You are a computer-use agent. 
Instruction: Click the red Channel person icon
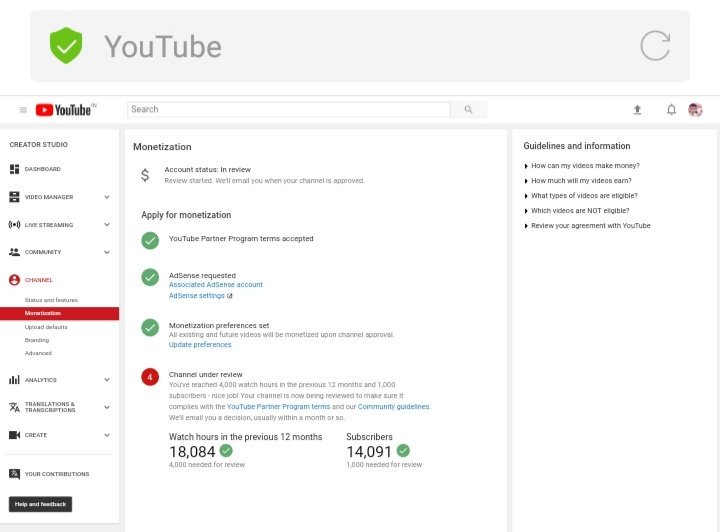coord(14,280)
